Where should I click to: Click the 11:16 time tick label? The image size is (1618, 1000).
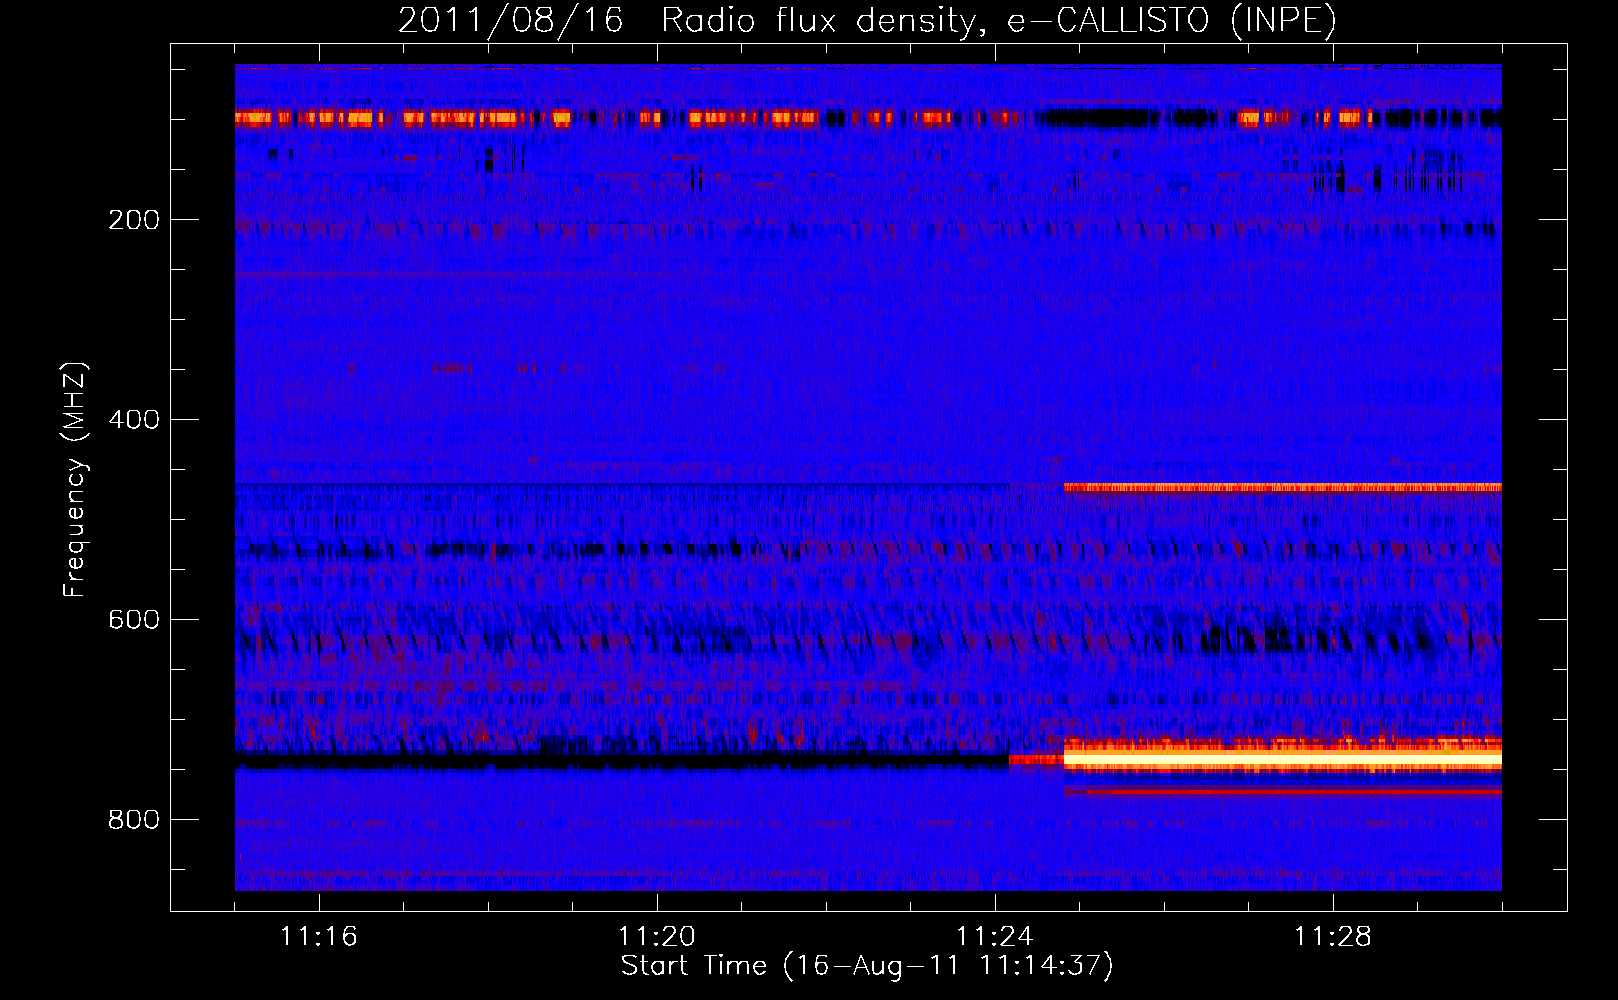tap(319, 937)
